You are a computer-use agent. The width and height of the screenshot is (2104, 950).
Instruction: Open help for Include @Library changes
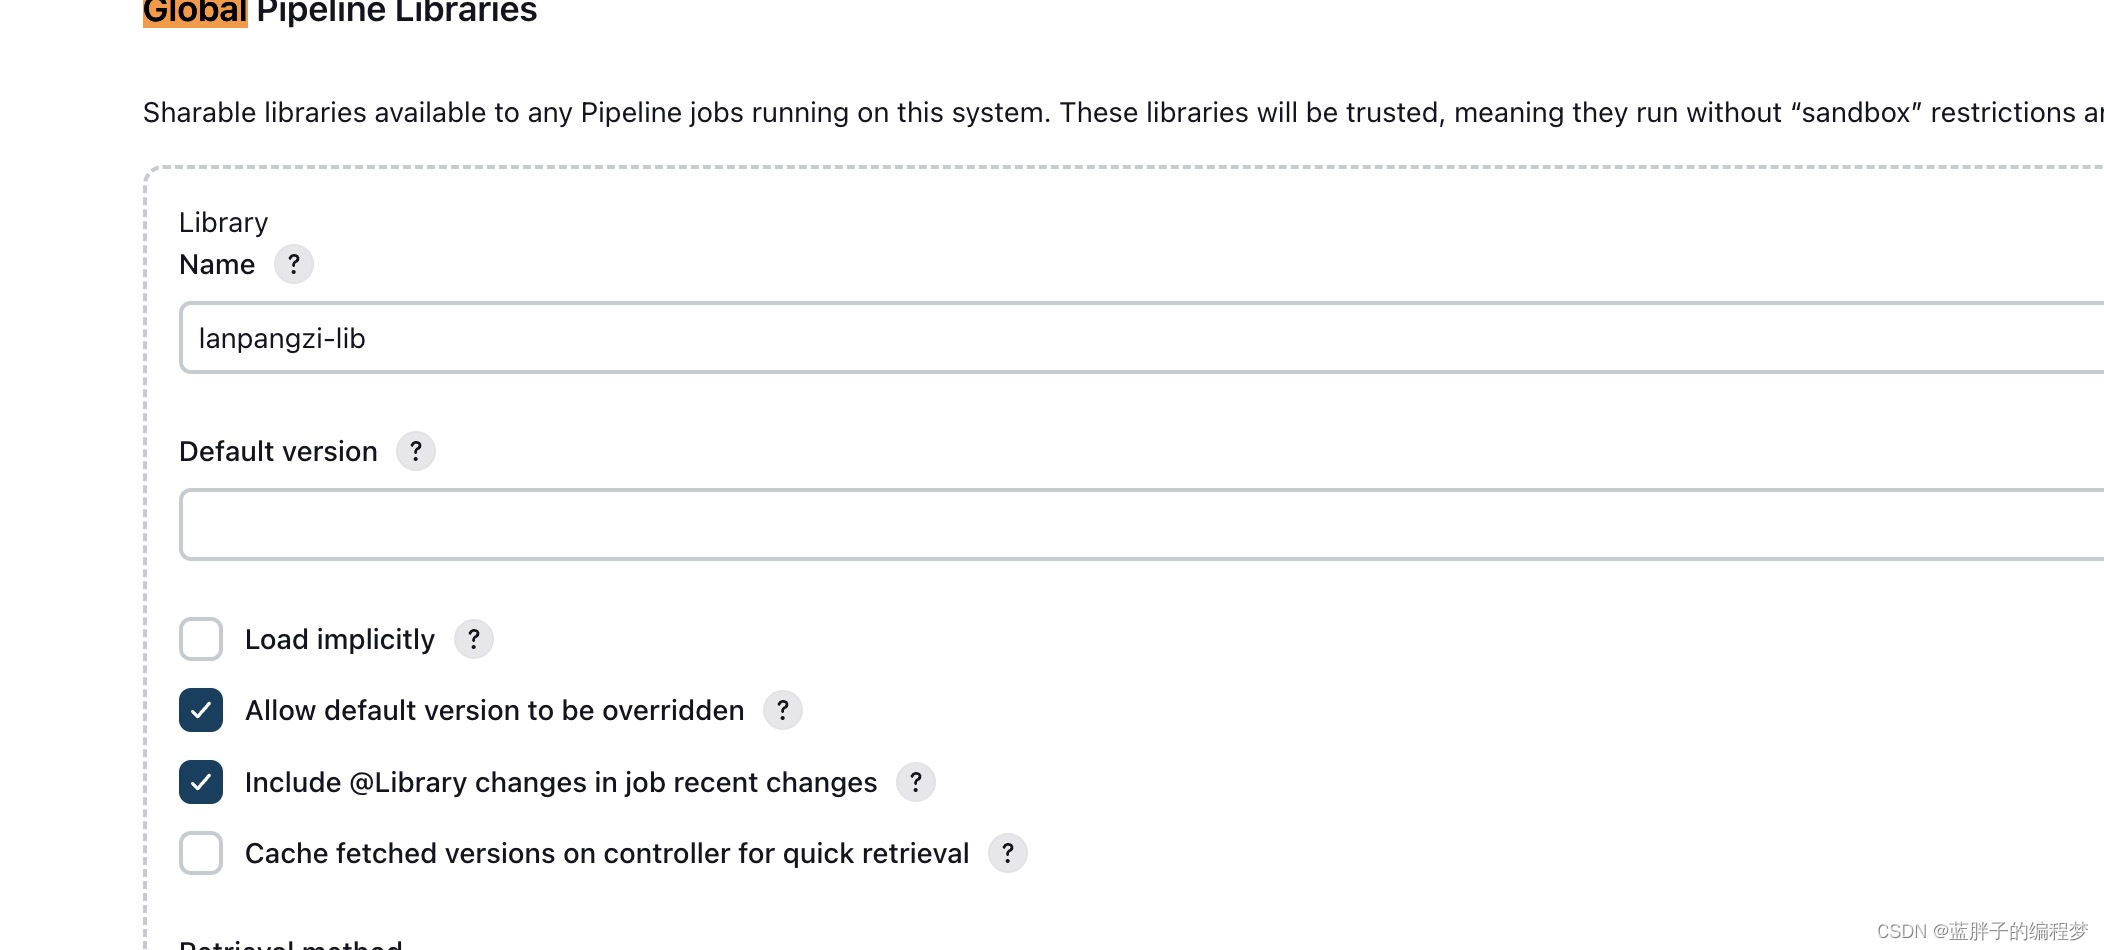pos(915,782)
